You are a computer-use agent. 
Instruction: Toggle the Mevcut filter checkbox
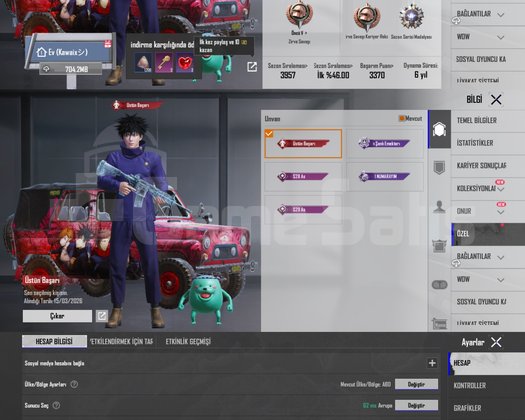(401, 118)
